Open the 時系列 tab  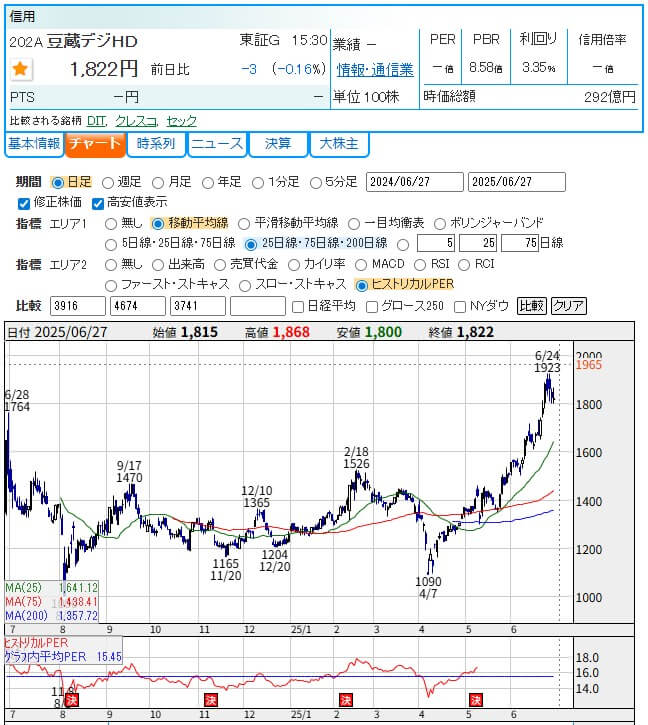[x=156, y=144]
